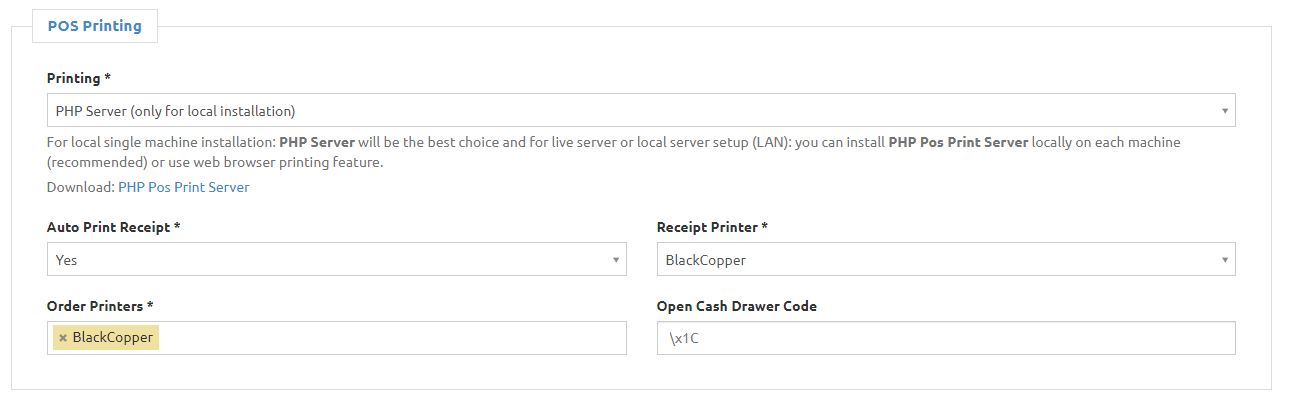This screenshot has height=408, width=1291.
Task: Open the Receipt Printer dropdown showing BlackCopper
Action: point(946,260)
